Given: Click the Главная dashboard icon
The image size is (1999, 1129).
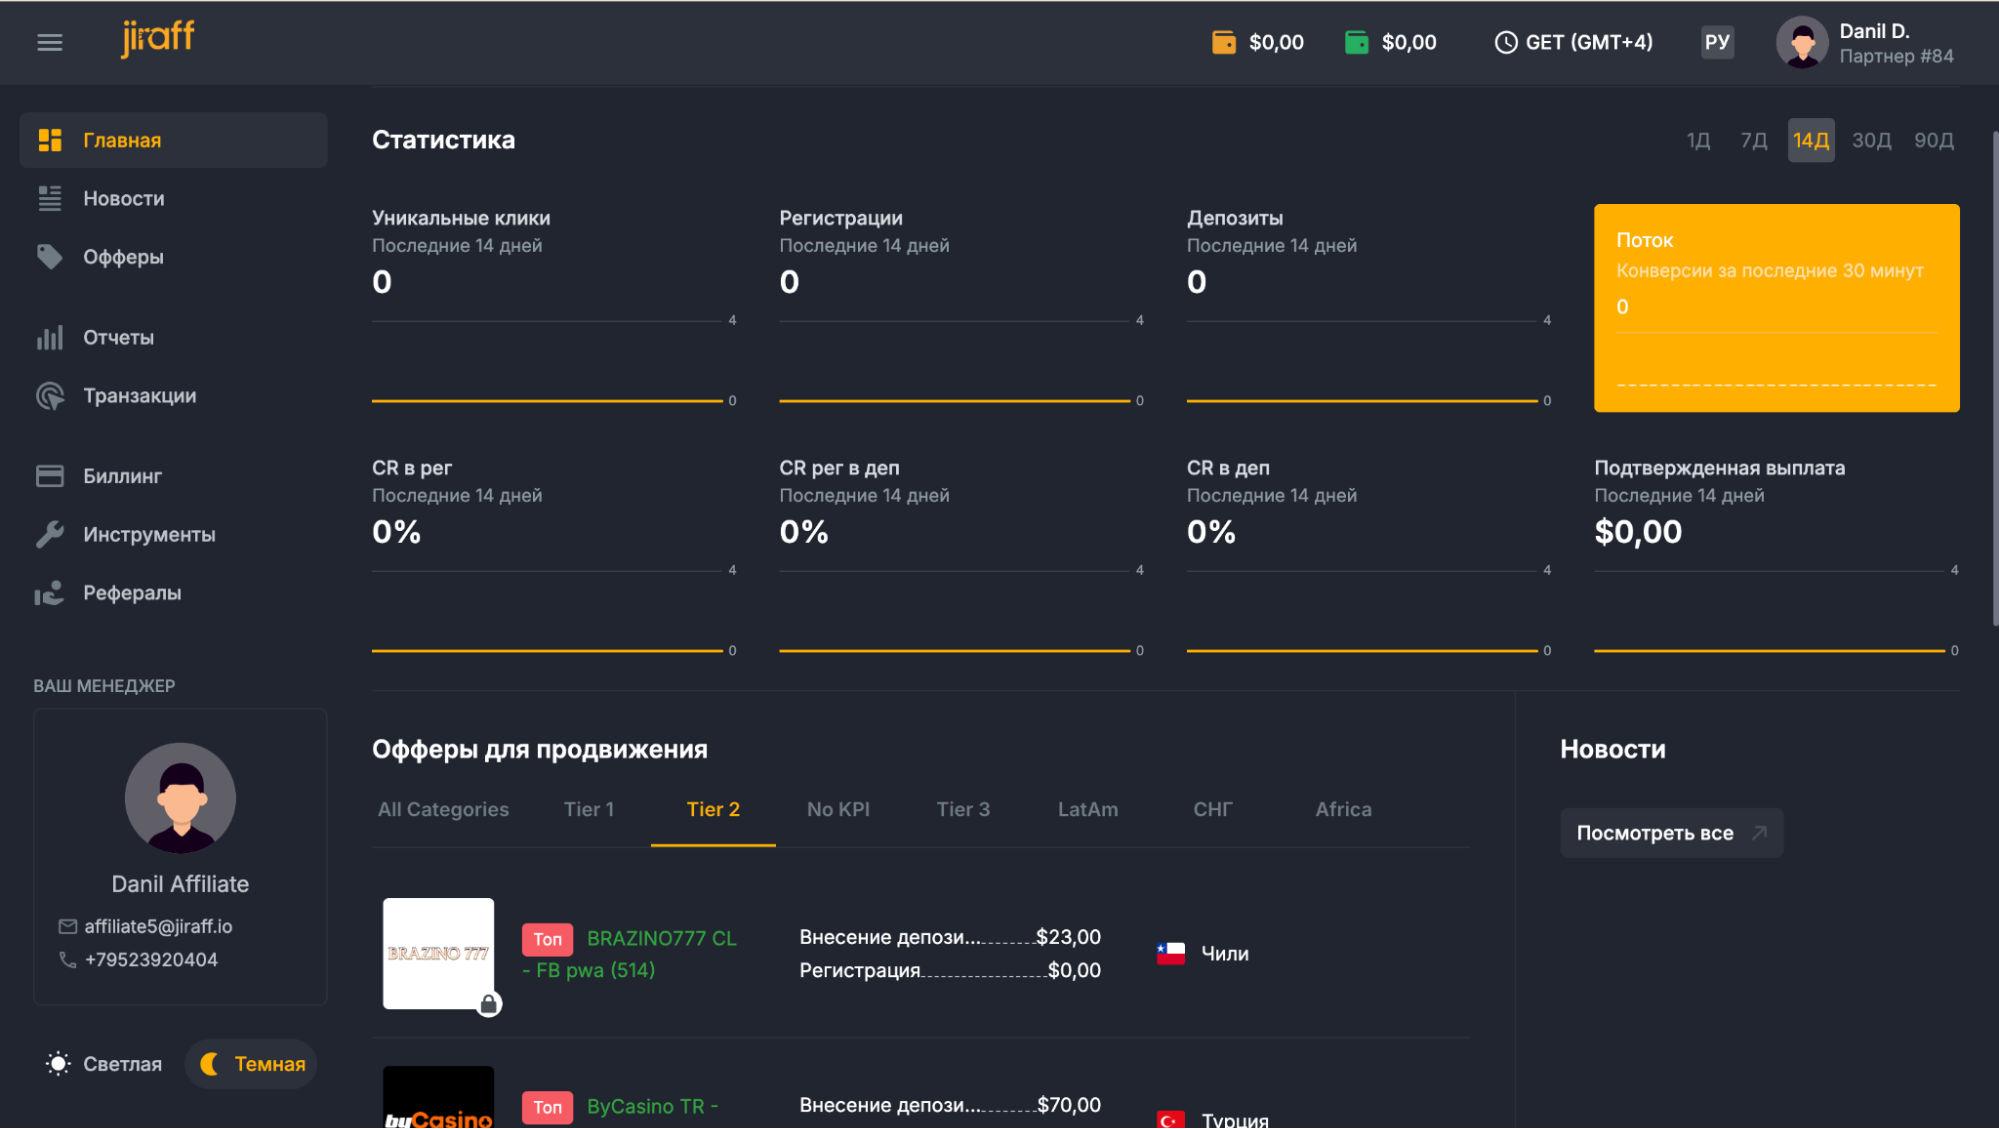Looking at the screenshot, I should point(50,140).
